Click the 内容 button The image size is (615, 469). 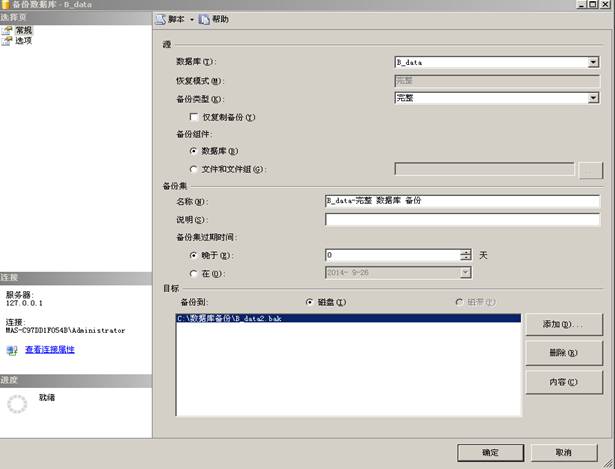564,382
